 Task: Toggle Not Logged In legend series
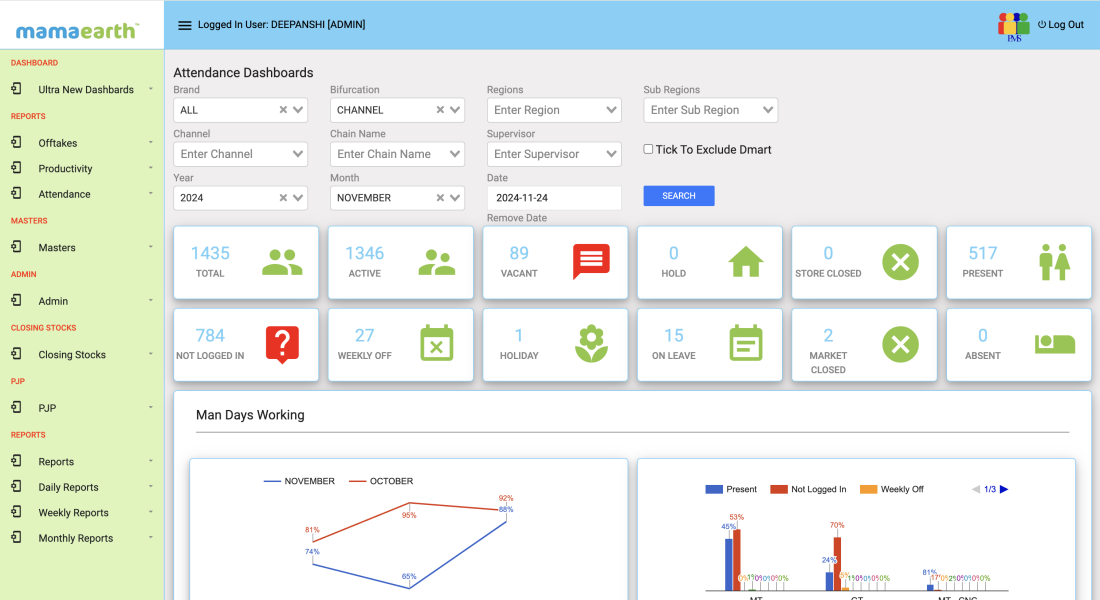click(x=808, y=489)
